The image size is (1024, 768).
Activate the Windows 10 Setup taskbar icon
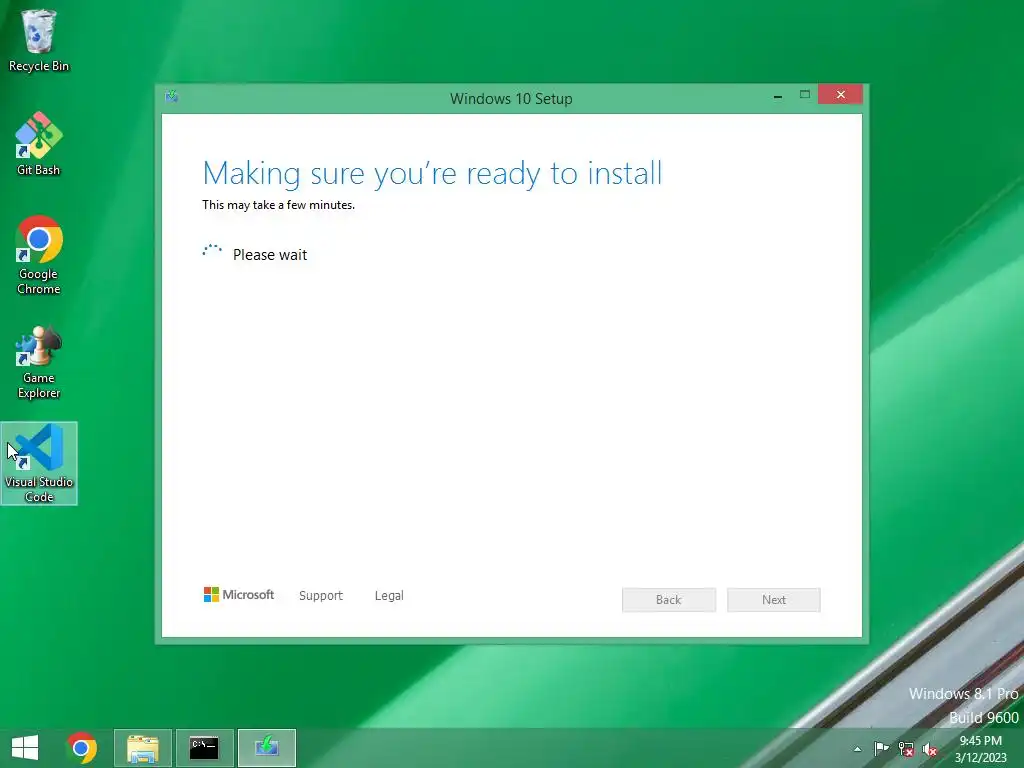(x=266, y=748)
